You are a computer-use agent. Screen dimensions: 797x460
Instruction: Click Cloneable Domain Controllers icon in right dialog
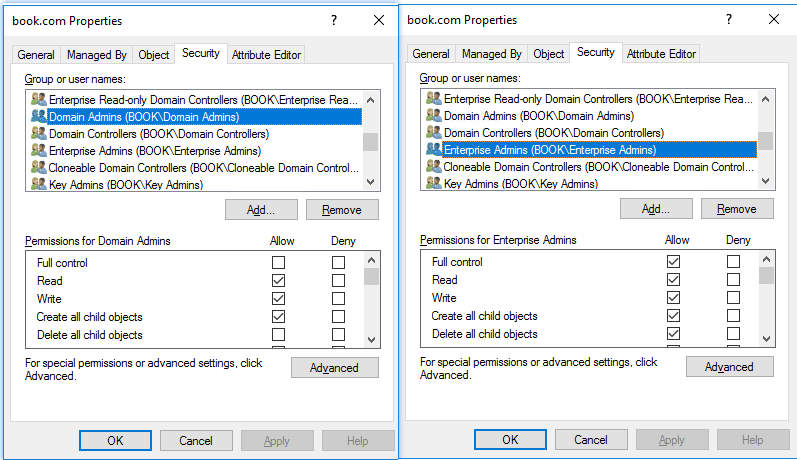[x=434, y=167]
